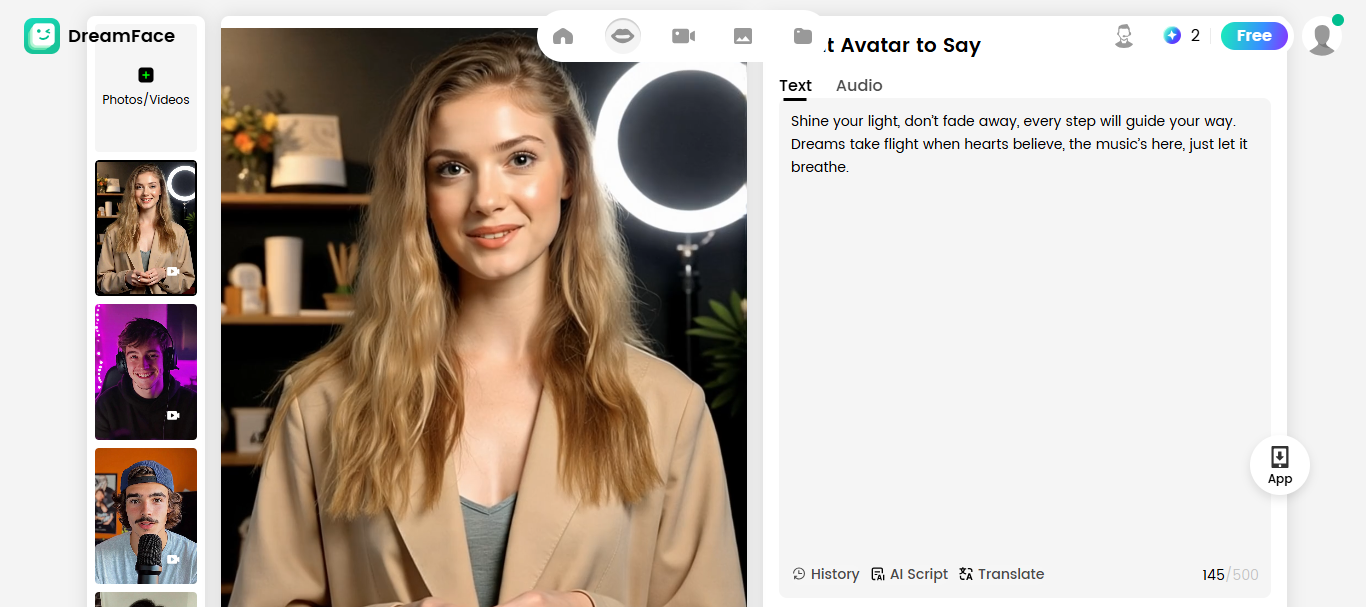The width and height of the screenshot is (1366, 607).
Task: Generate text with AI Script
Action: pyautogui.click(x=909, y=574)
